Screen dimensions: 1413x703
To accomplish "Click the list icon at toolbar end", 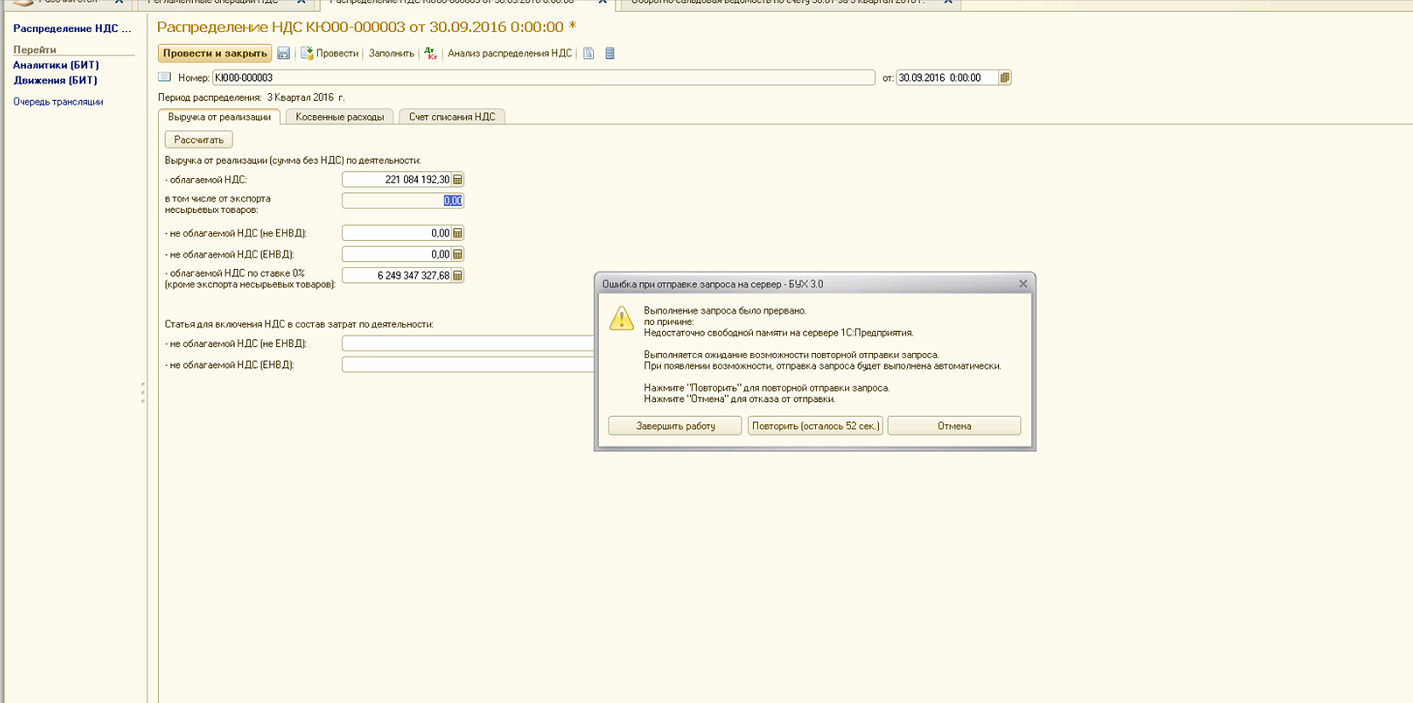I will coord(610,53).
